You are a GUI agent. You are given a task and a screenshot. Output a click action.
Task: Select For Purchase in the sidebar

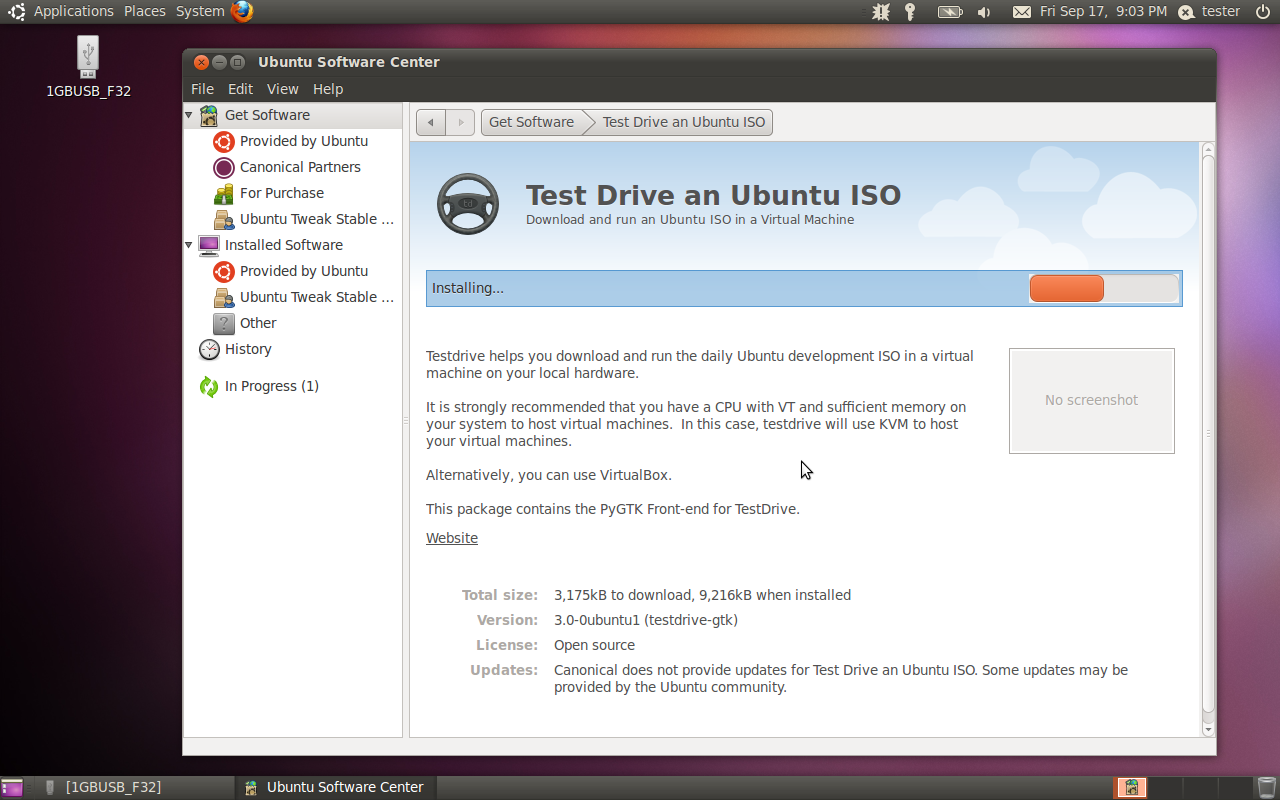282,193
